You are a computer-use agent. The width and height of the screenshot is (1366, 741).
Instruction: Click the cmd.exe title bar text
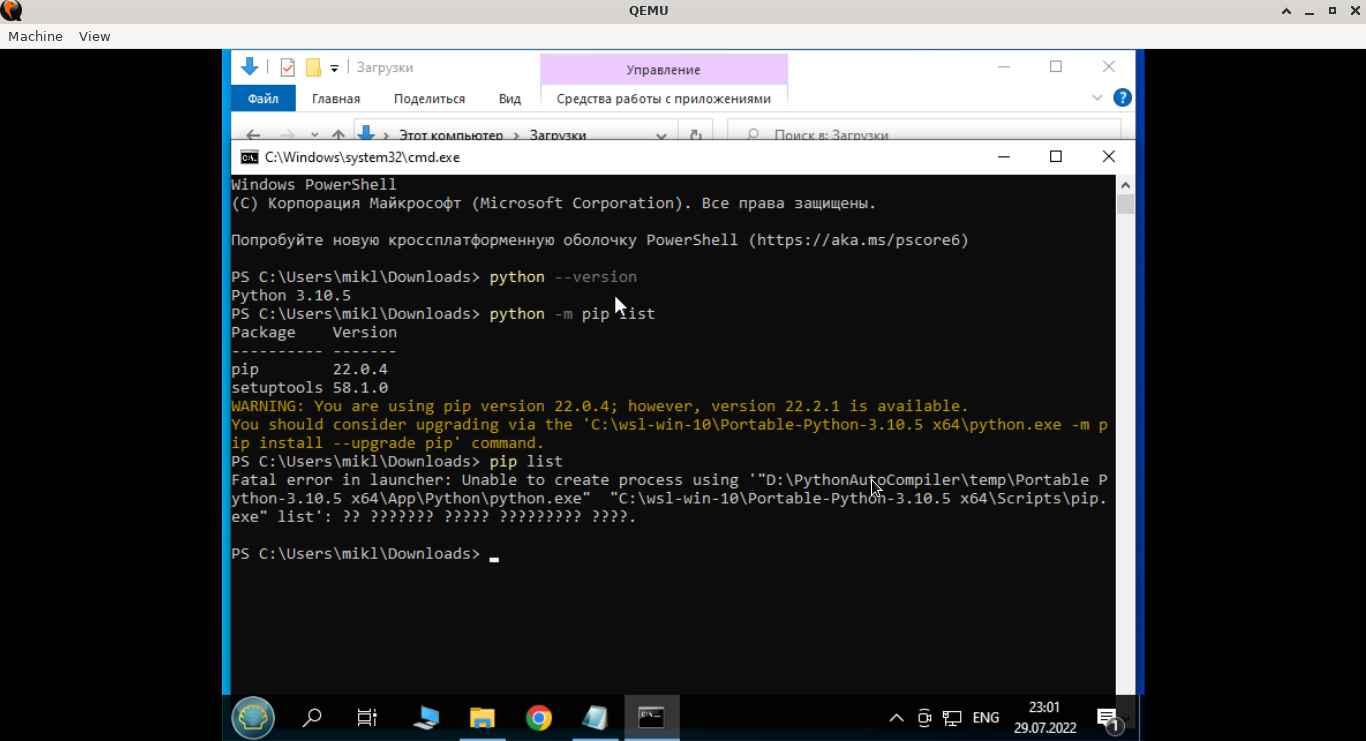tap(362, 157)
